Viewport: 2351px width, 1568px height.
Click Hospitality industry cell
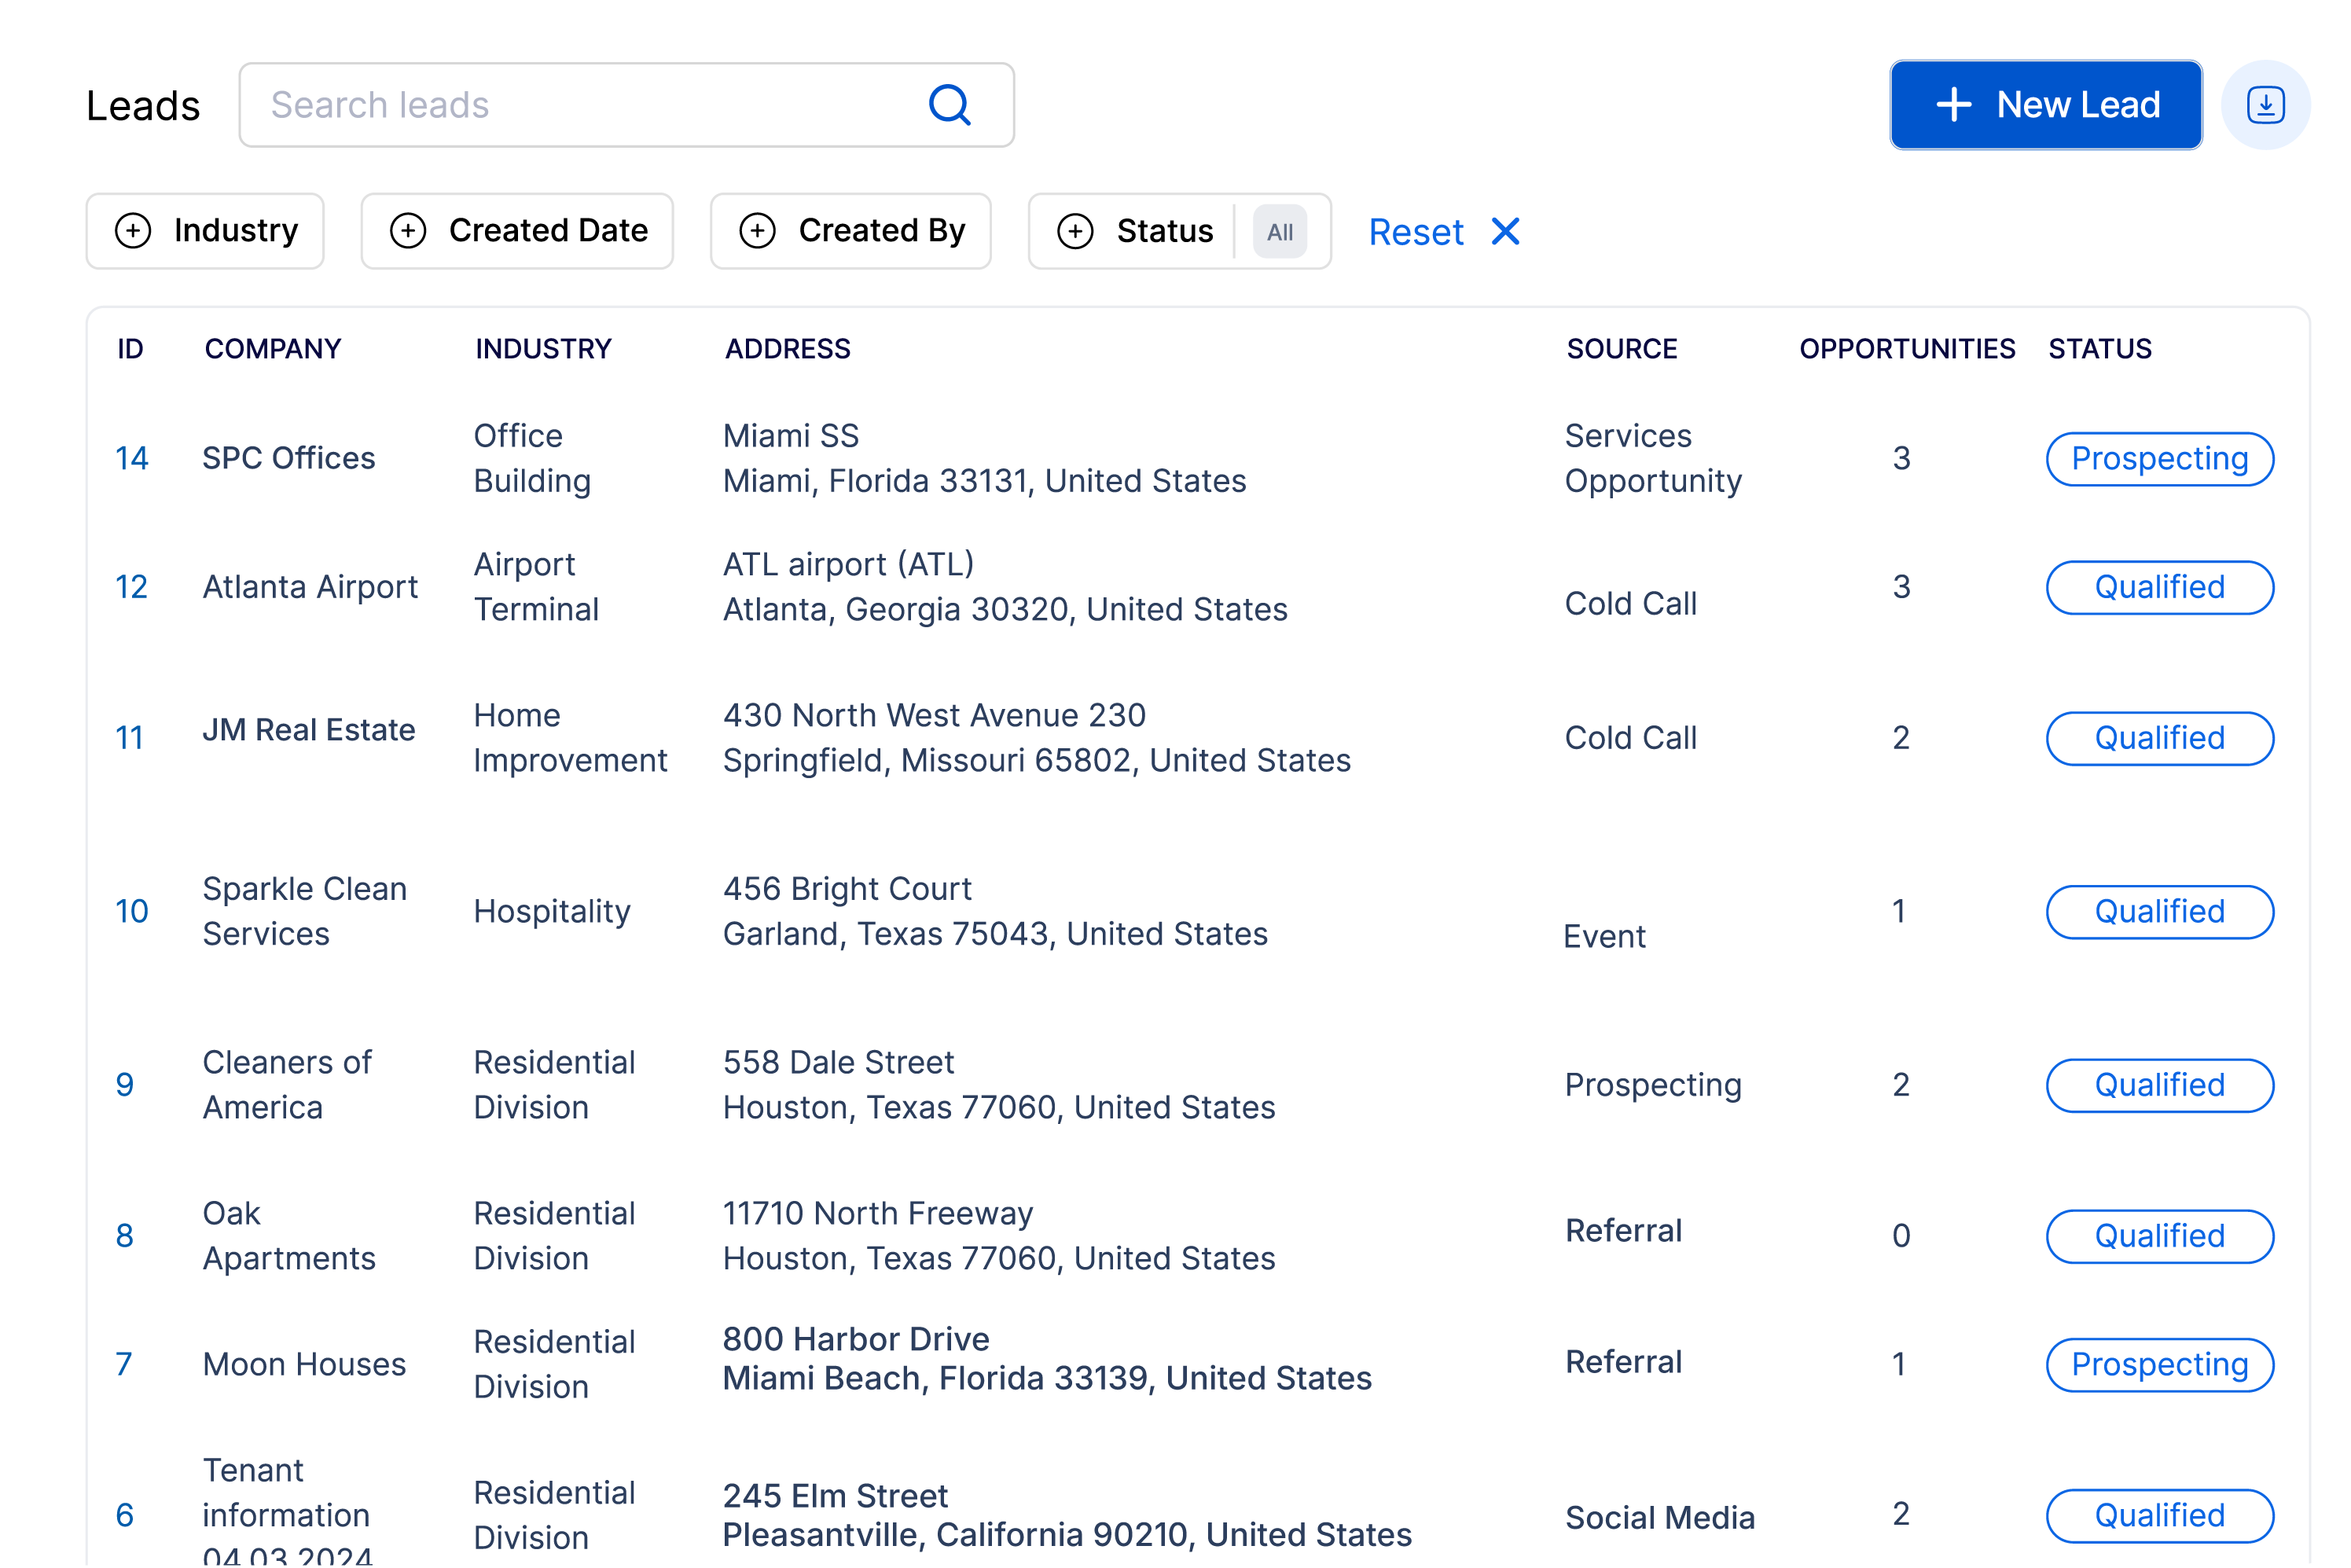click(x=552, y=912)
